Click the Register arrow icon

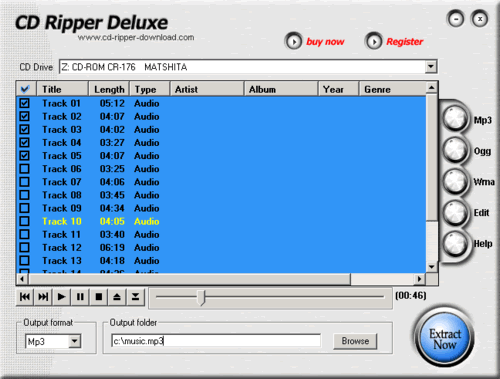(x=374, y=42)
